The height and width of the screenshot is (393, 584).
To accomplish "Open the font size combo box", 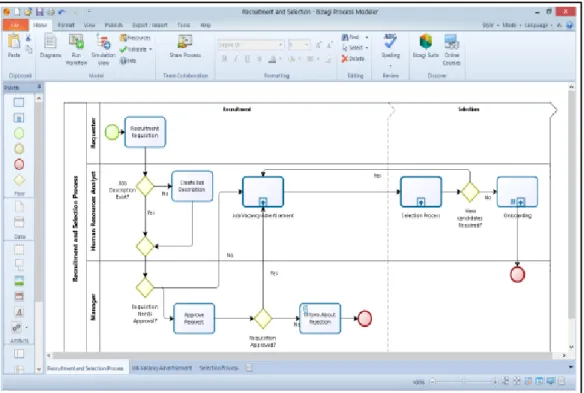I will (x=299, y=45).
